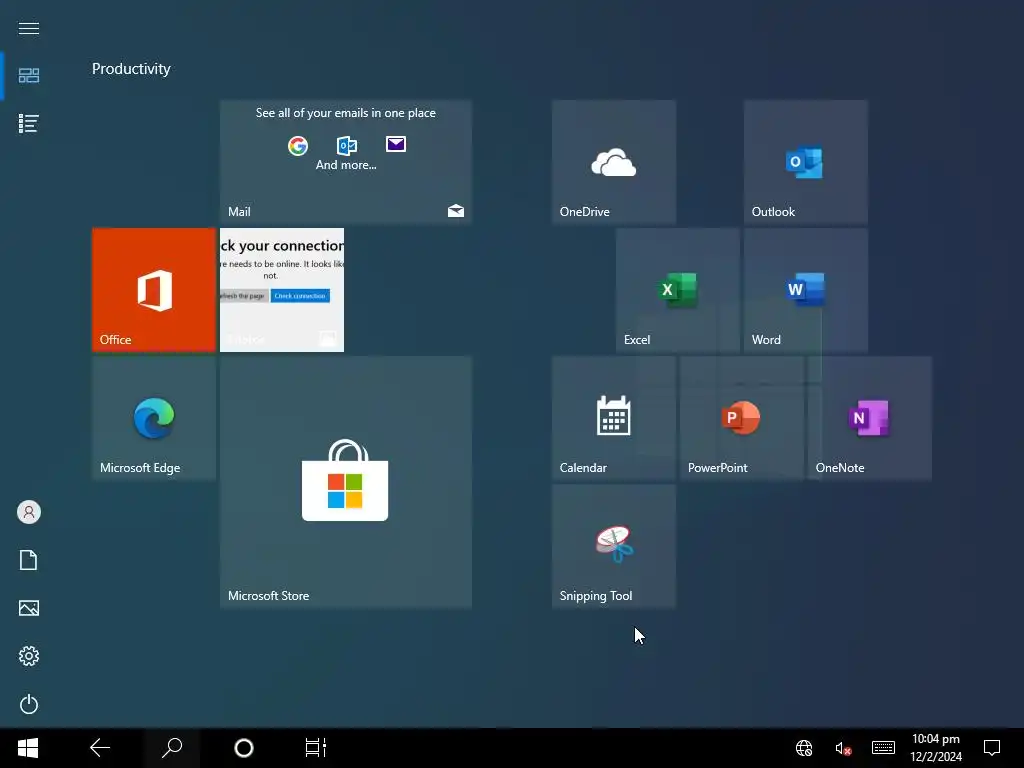The height and width of the screenshot is (768, 1024).
Task: Click the Windows Start button
Action: [x=28, y=748]
